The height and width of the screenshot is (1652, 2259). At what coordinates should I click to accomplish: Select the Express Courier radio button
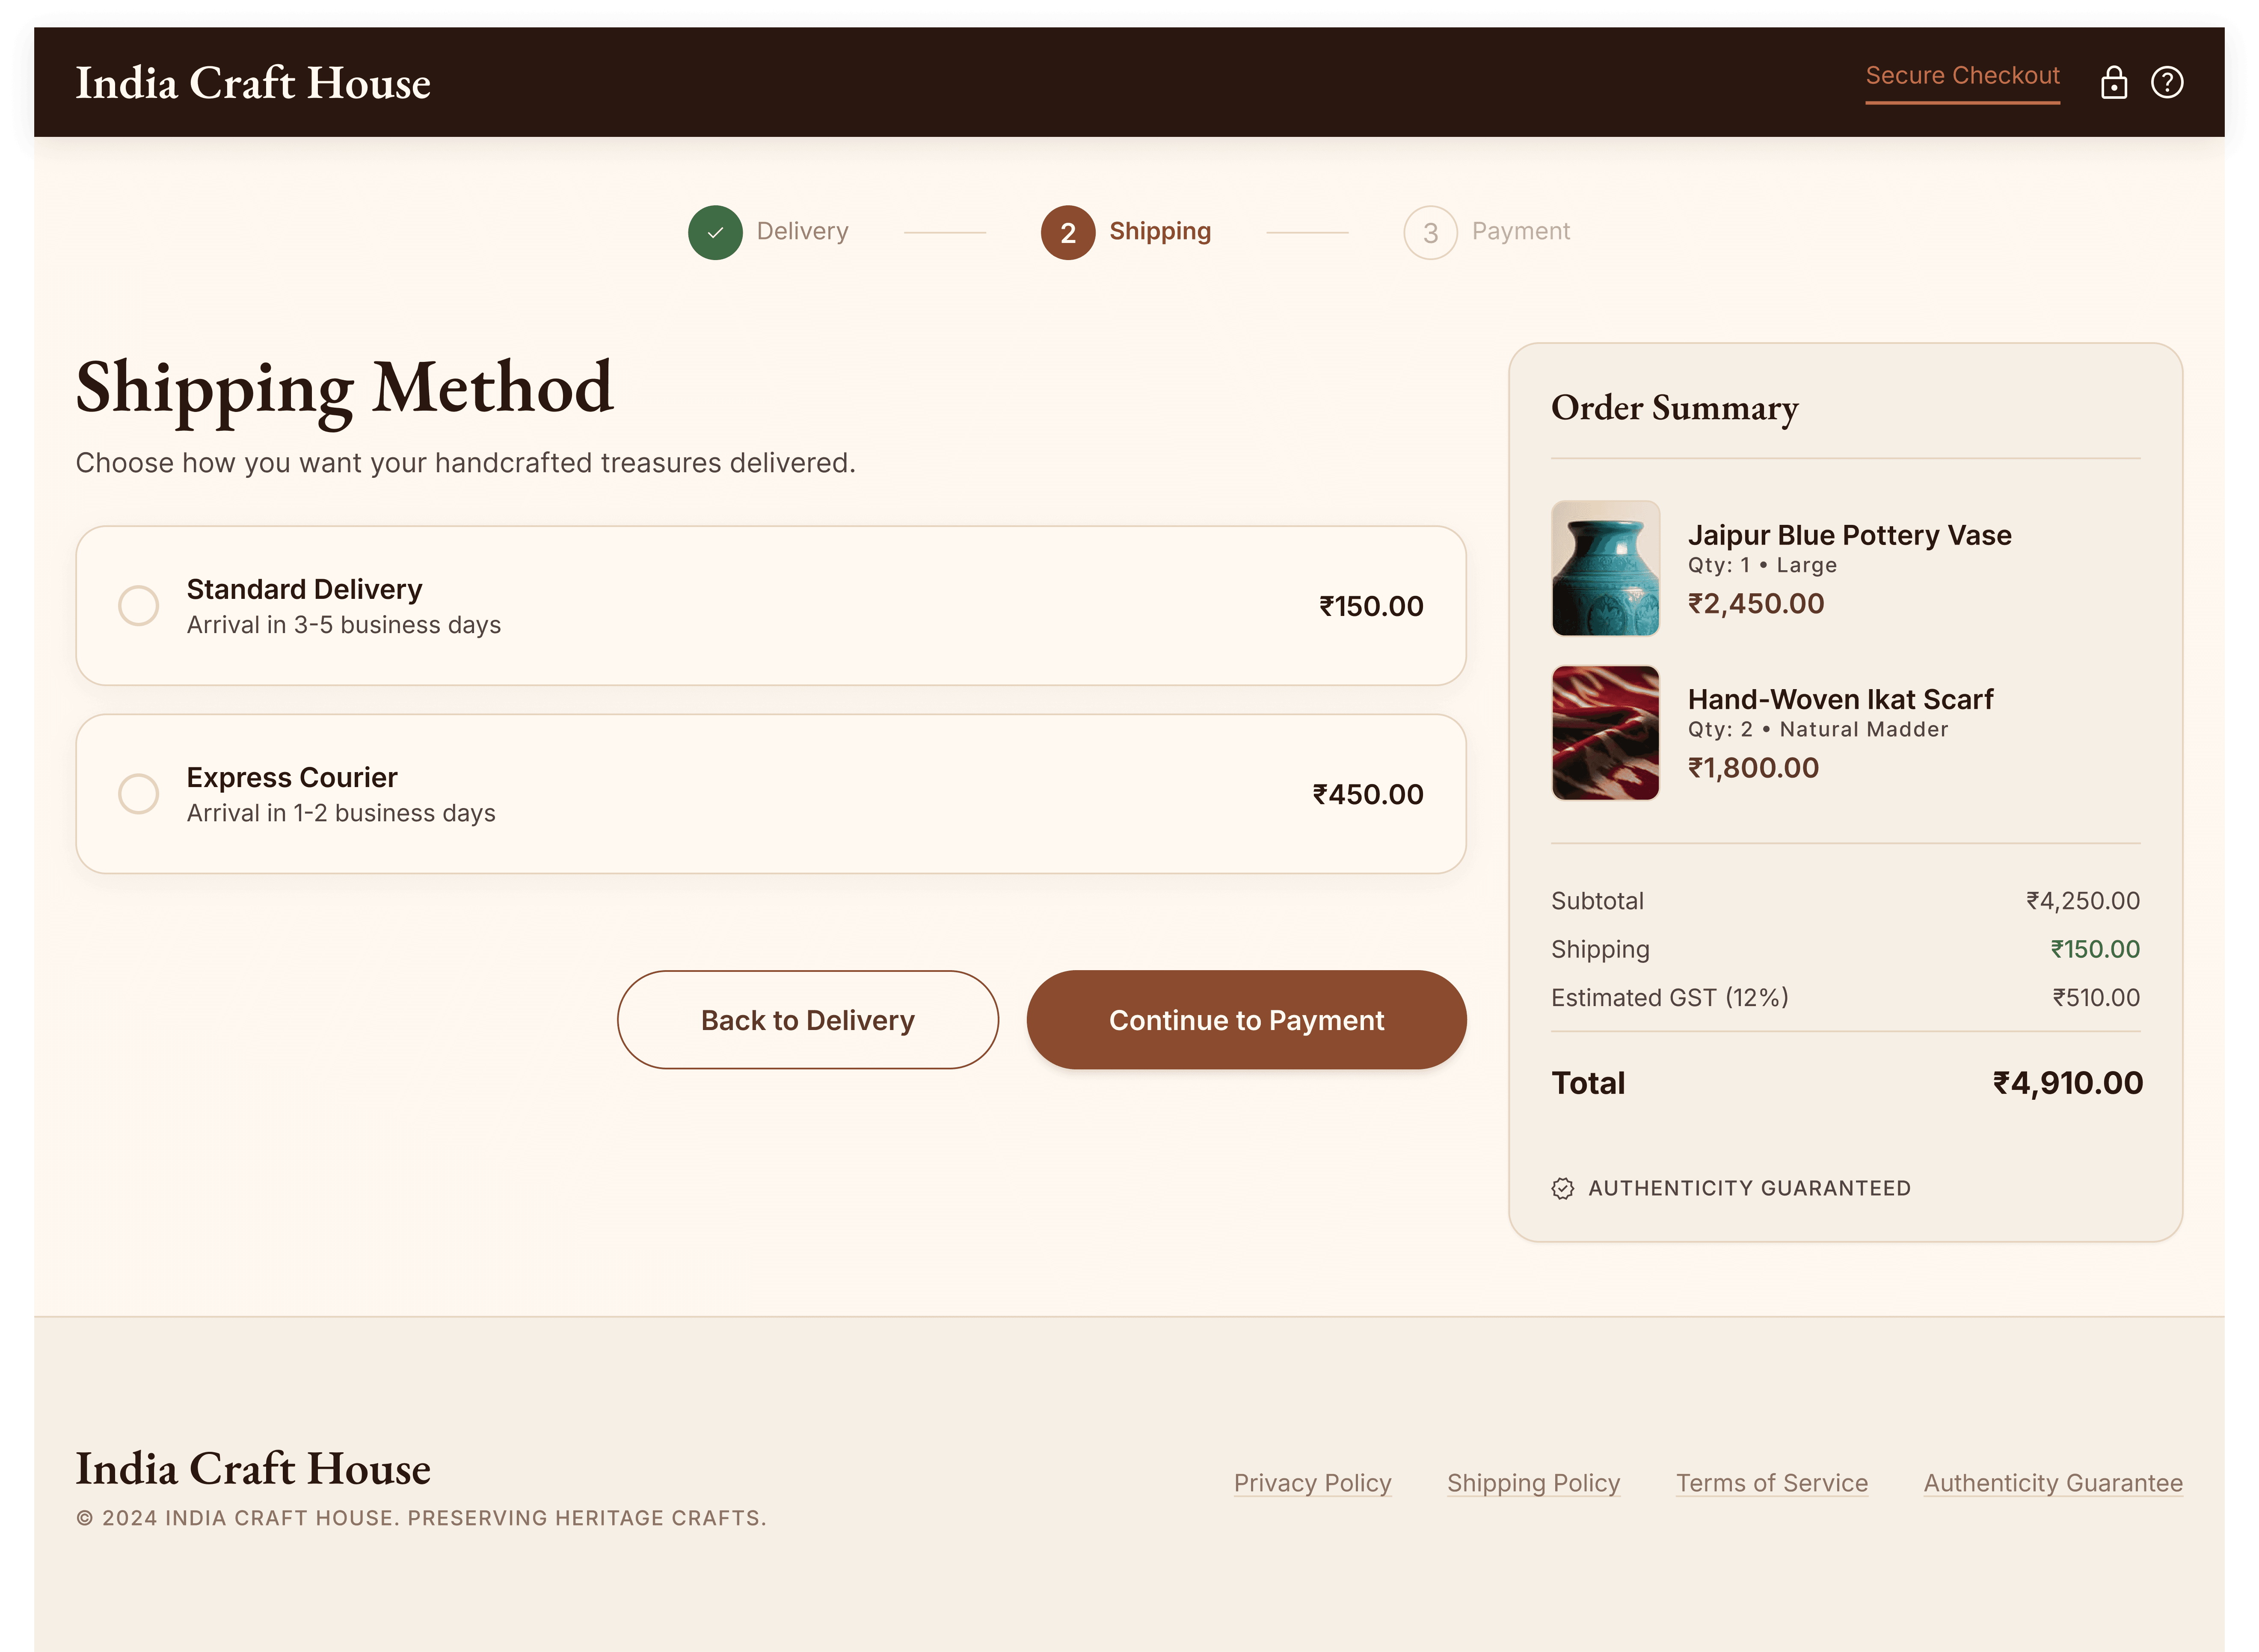(x=138, y=794)
